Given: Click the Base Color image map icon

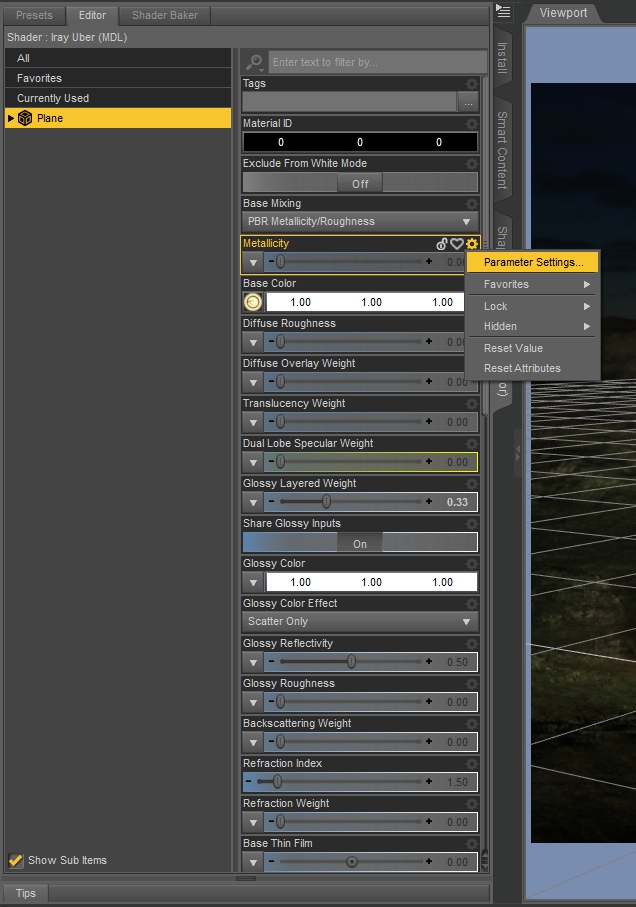Looking at the screenshot, I should 253,302.
